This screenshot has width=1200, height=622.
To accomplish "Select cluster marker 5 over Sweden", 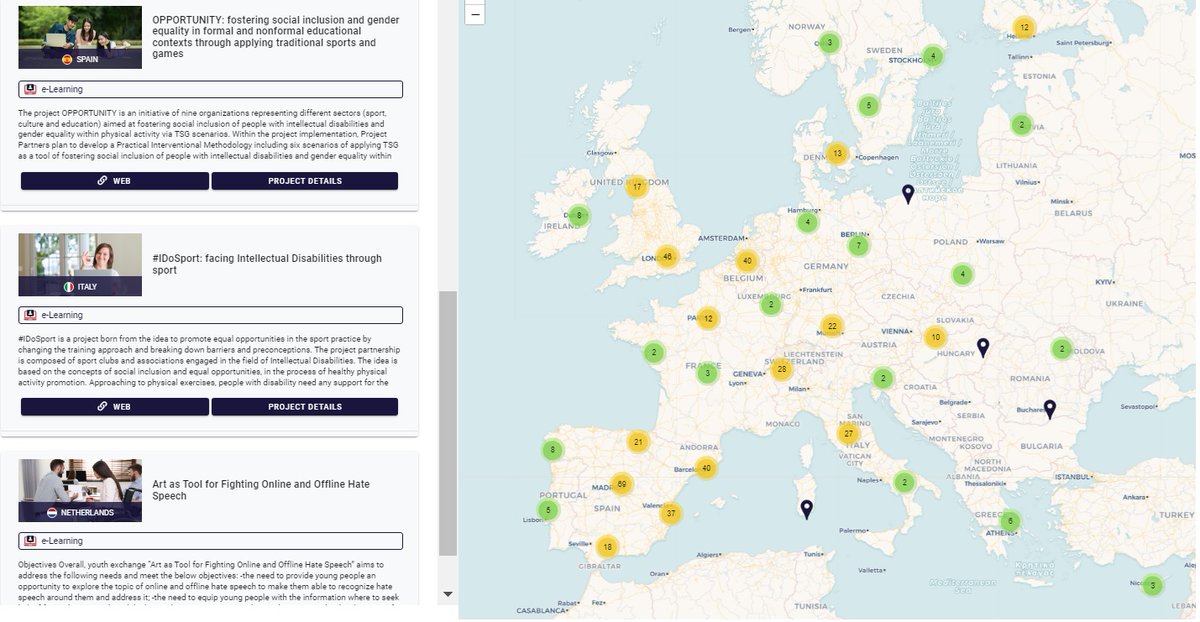I will click(869, 105).
